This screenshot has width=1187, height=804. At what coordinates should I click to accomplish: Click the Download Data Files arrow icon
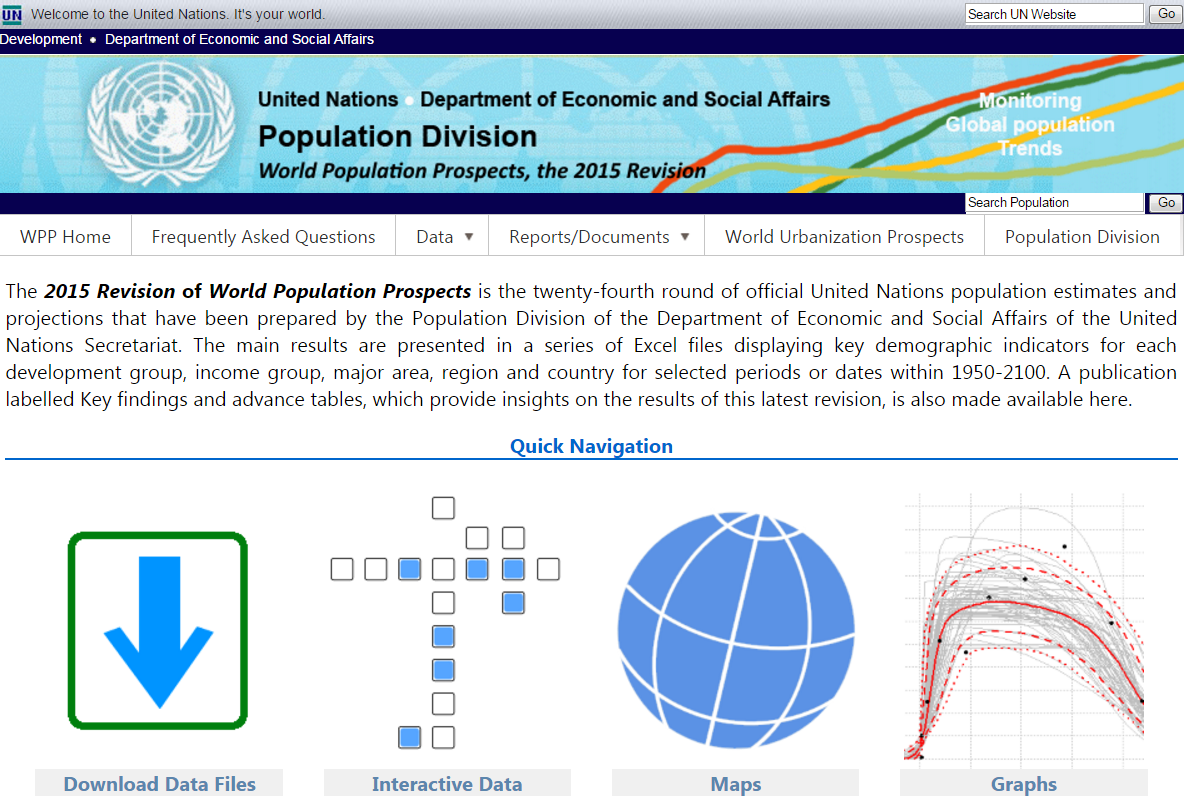[157, 630]
